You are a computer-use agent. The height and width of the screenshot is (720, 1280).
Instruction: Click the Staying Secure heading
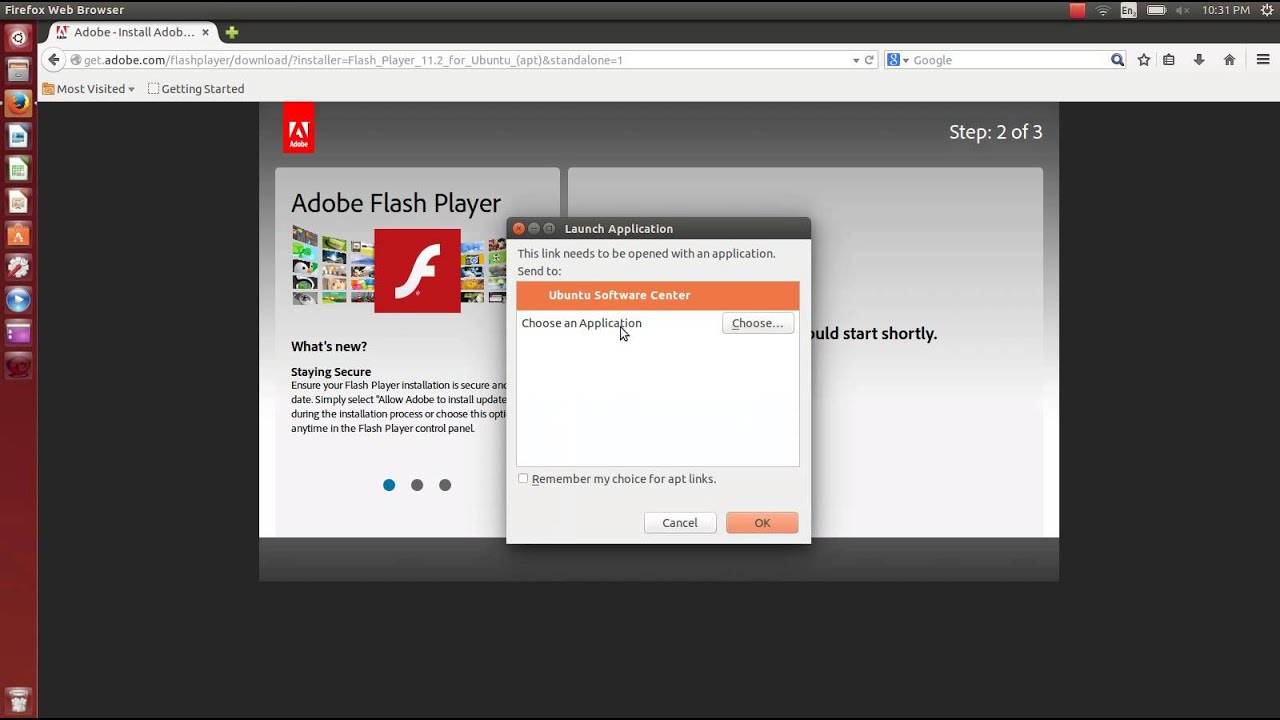(331, 372)
